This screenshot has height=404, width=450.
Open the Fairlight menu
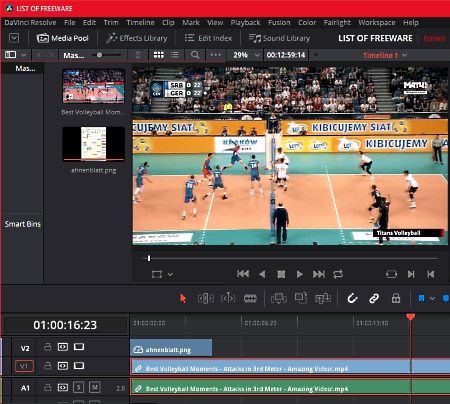click(x=337, y=23)
